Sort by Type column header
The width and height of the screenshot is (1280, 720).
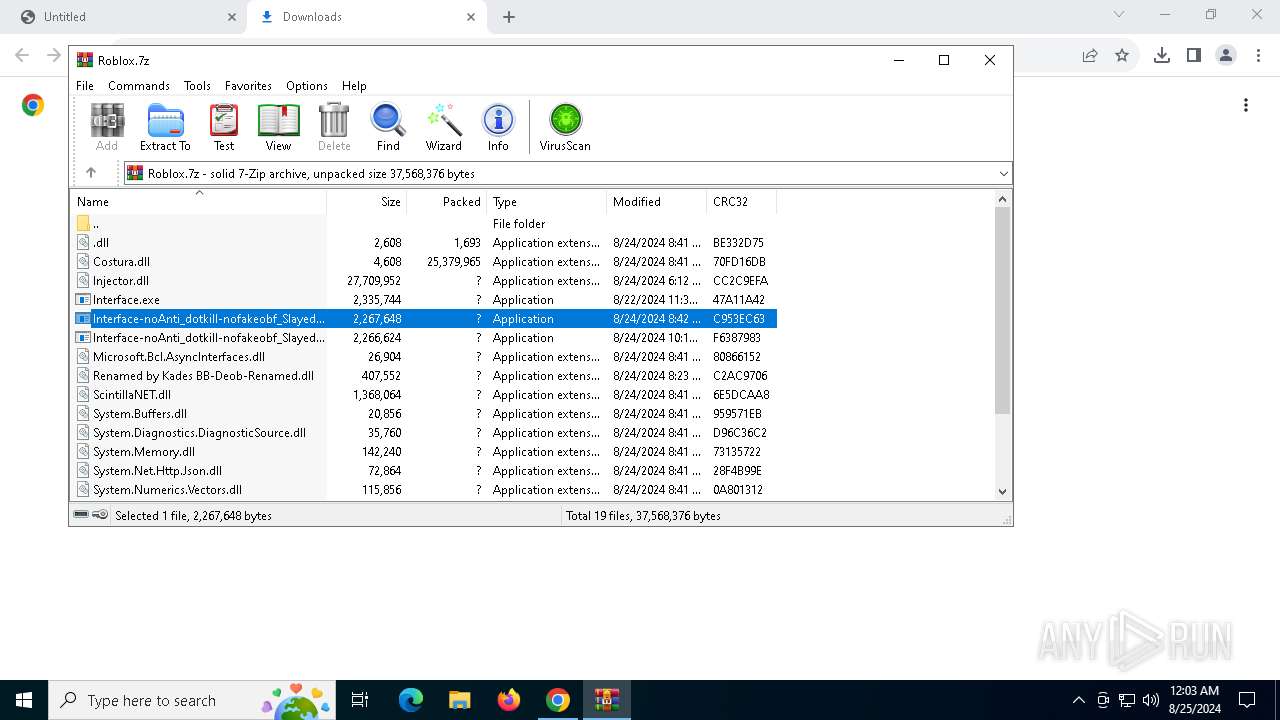click(x=546, y=201)
